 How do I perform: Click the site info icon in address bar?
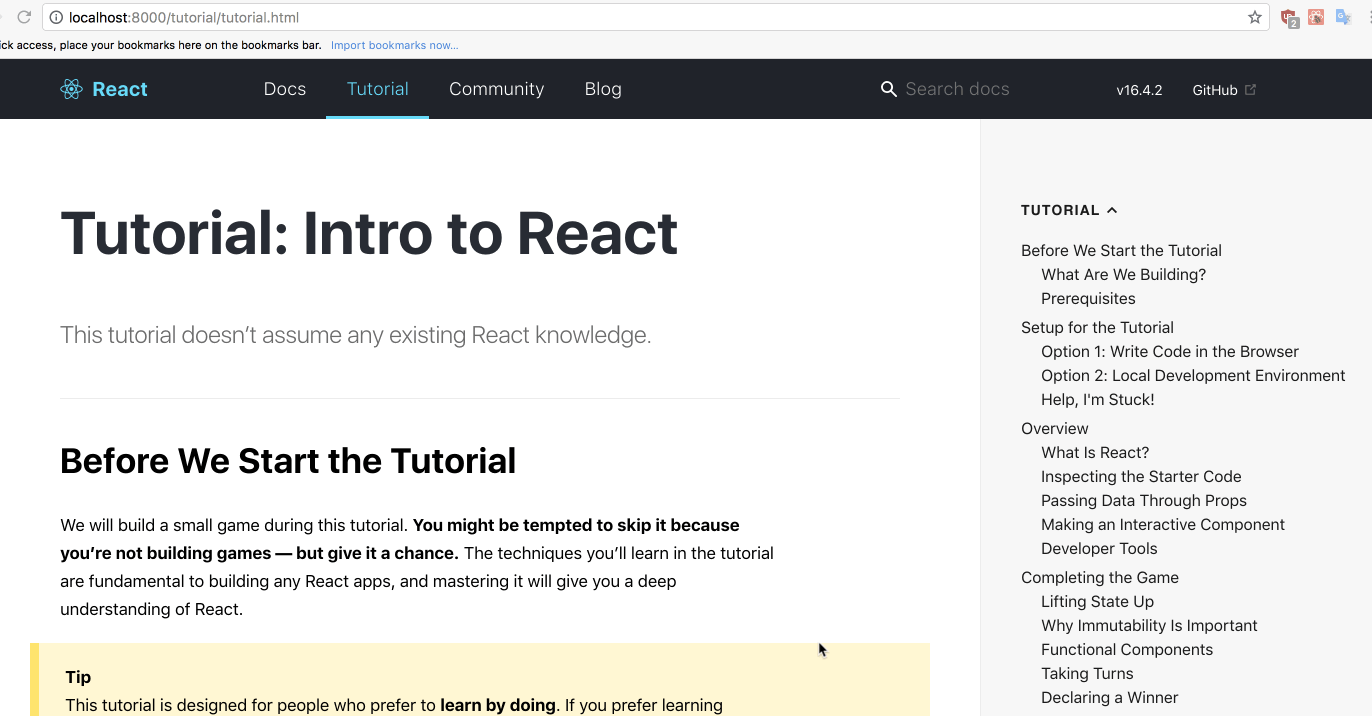coord(56,17)
